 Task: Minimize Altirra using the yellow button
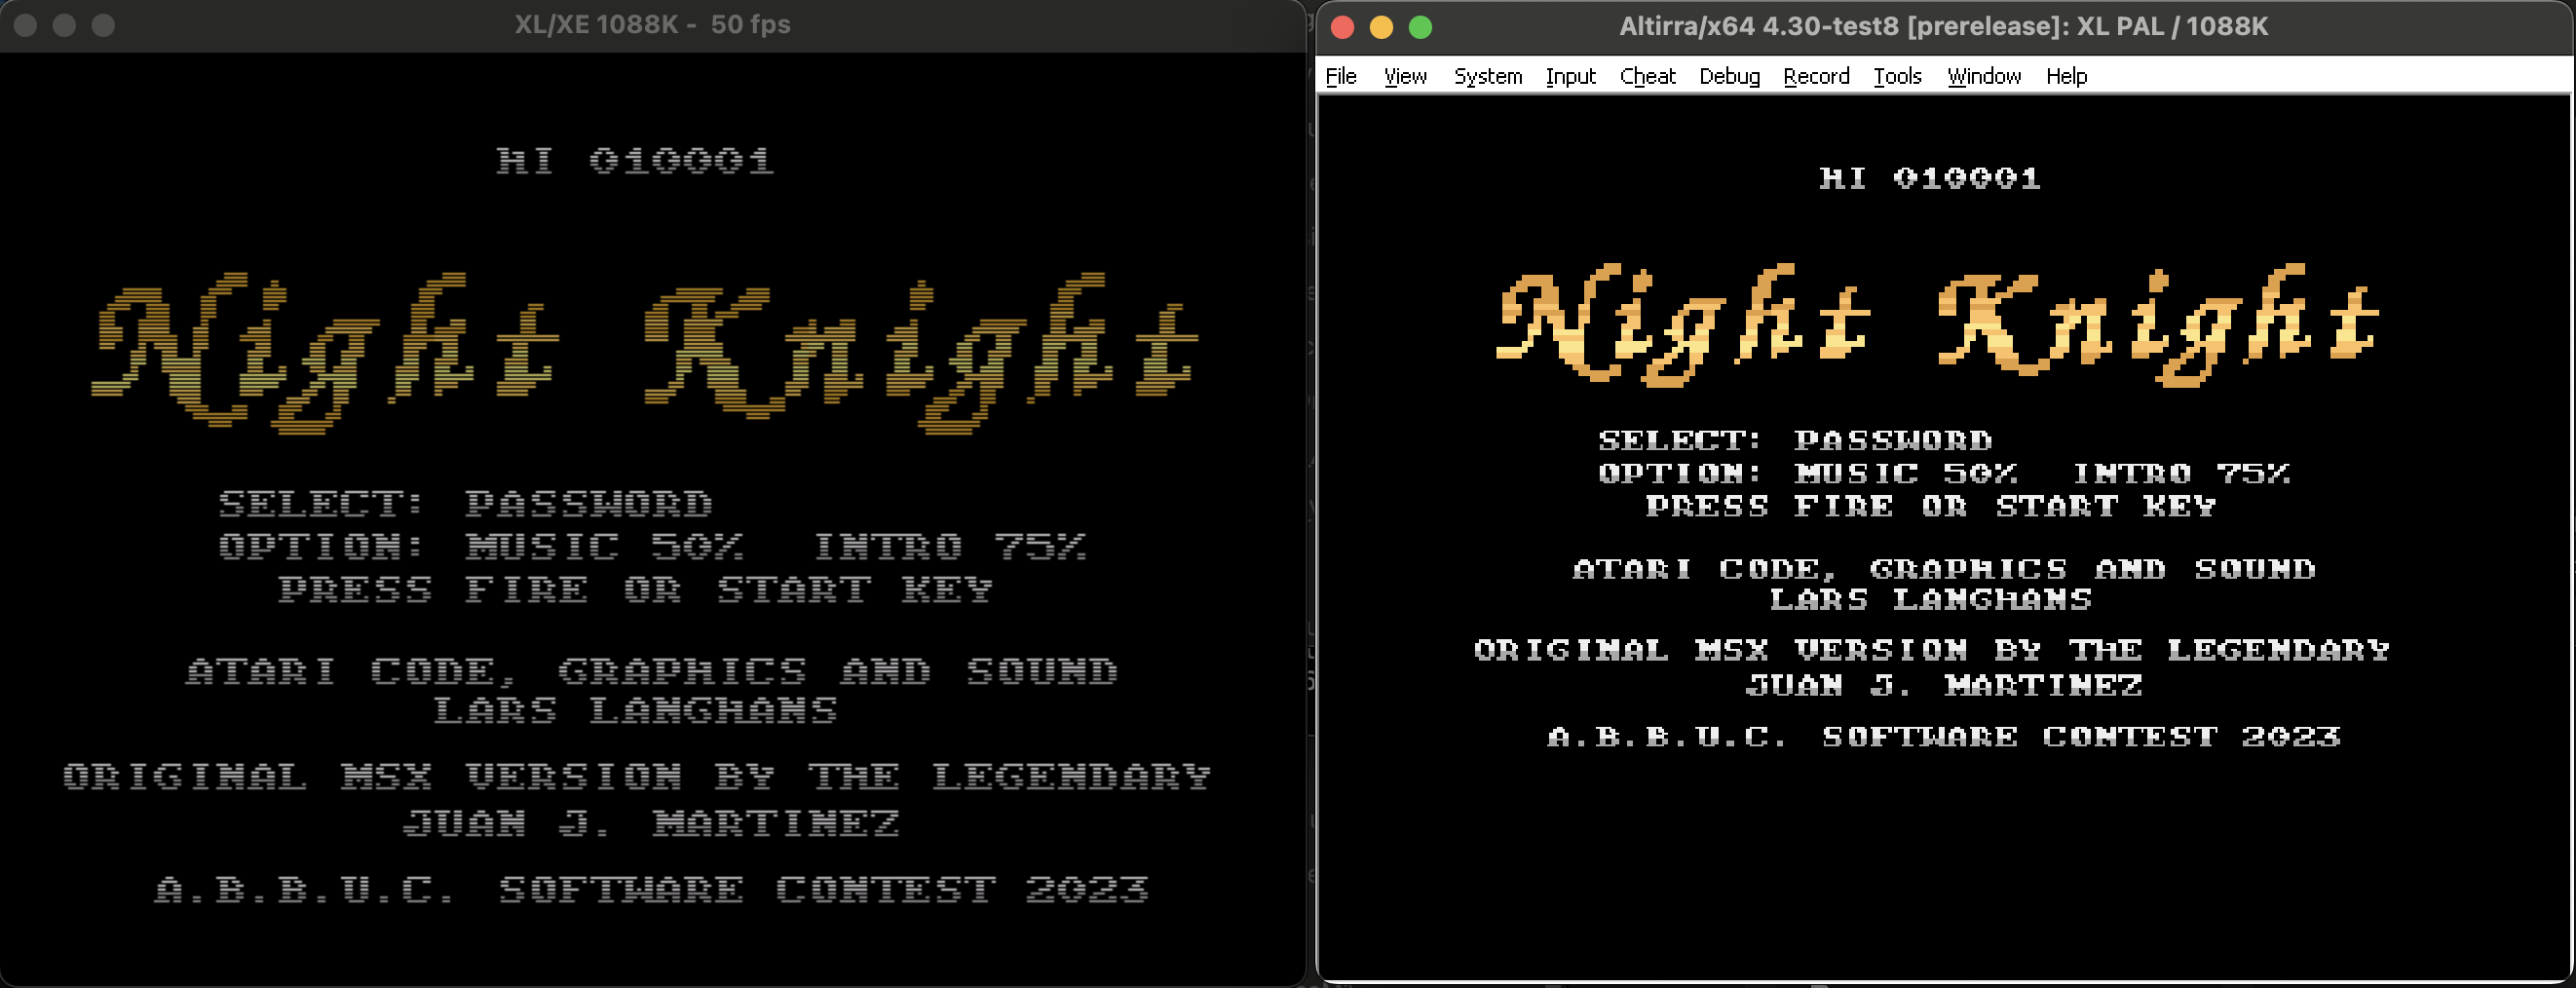click(x=1381, y=27)
